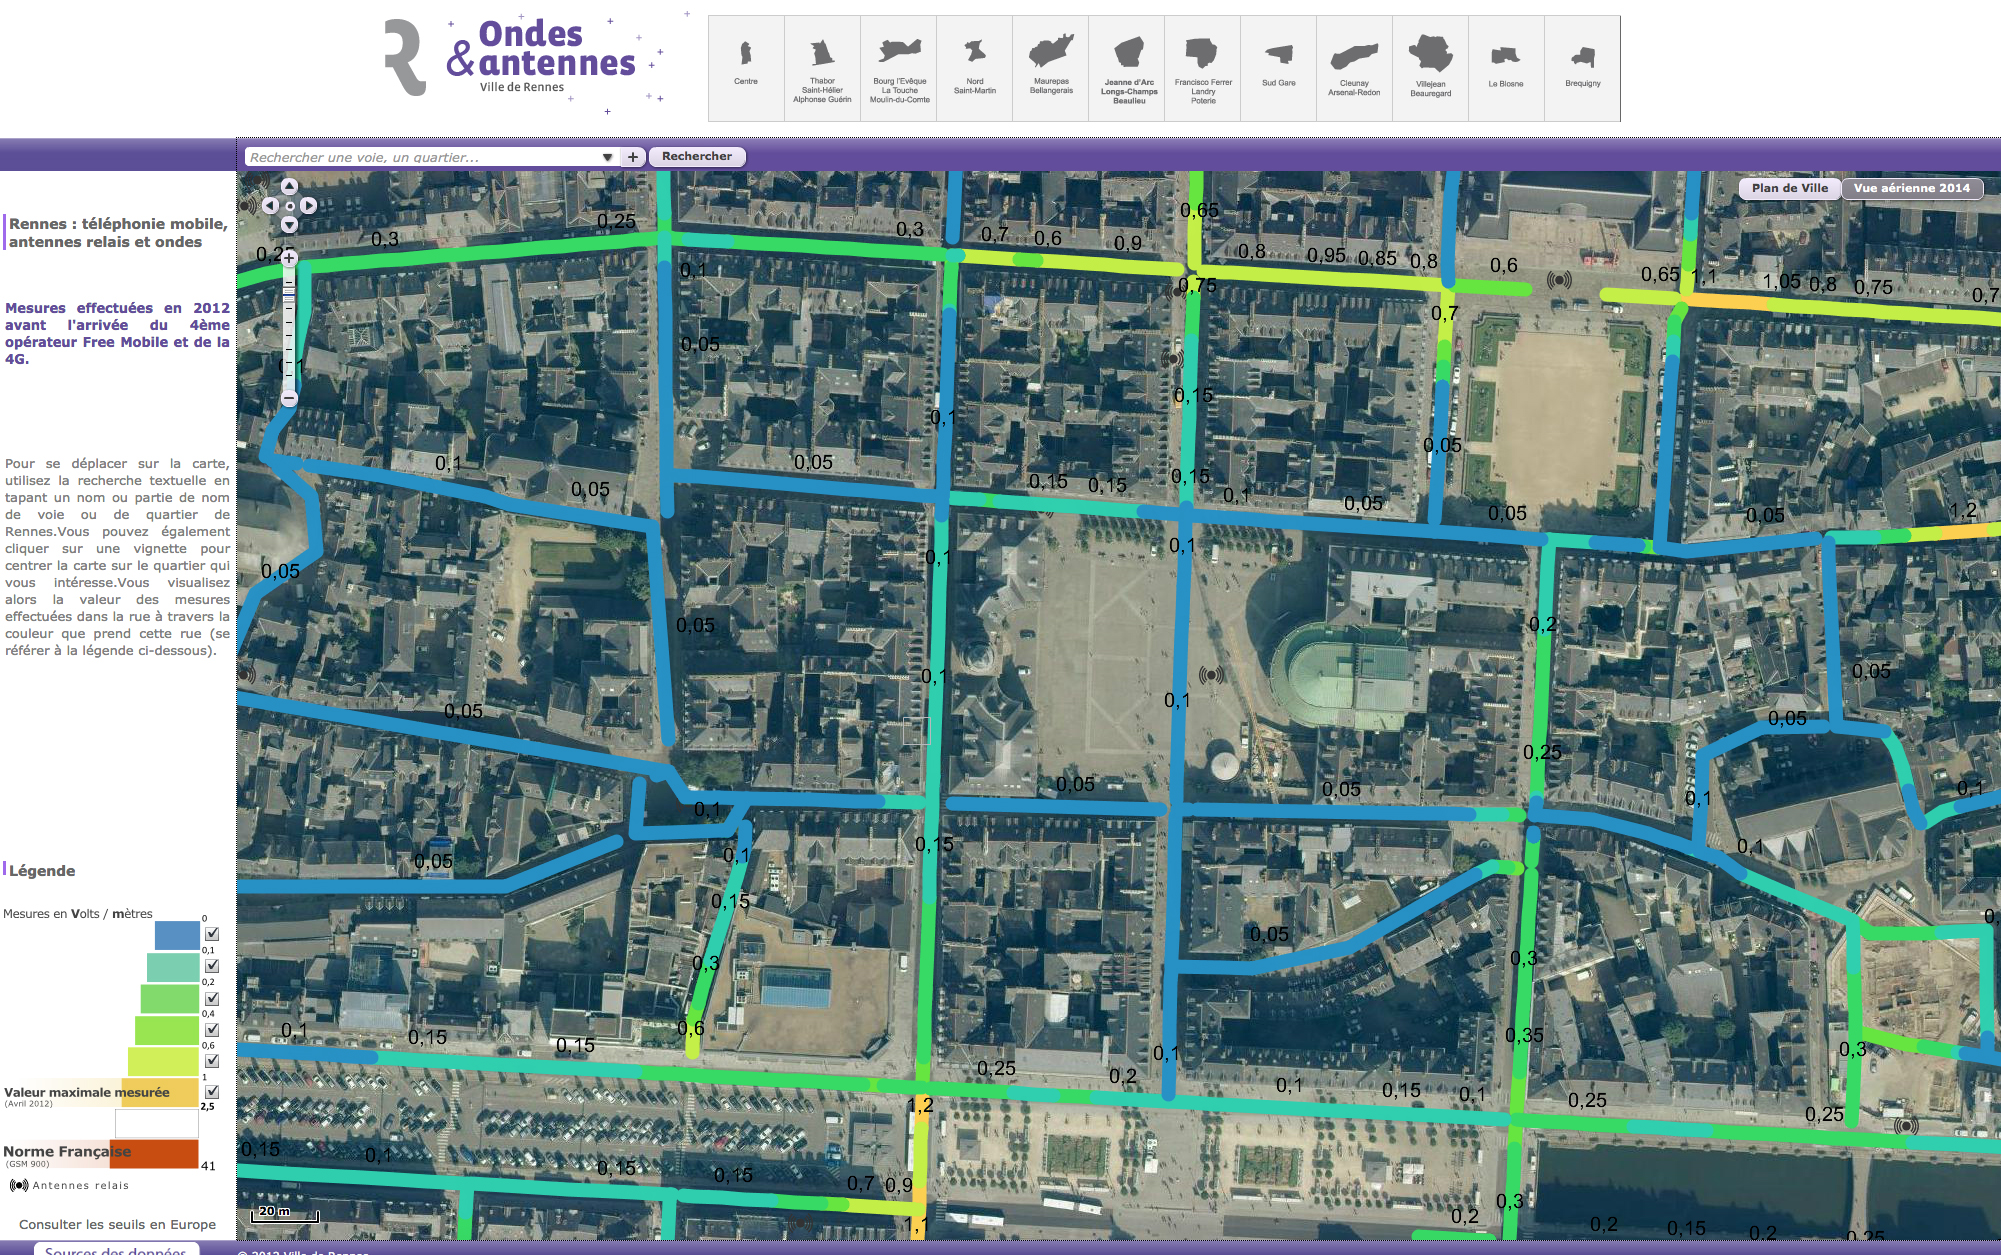
Task: Open the Sources des données tab
Action: coord(116,1249)
